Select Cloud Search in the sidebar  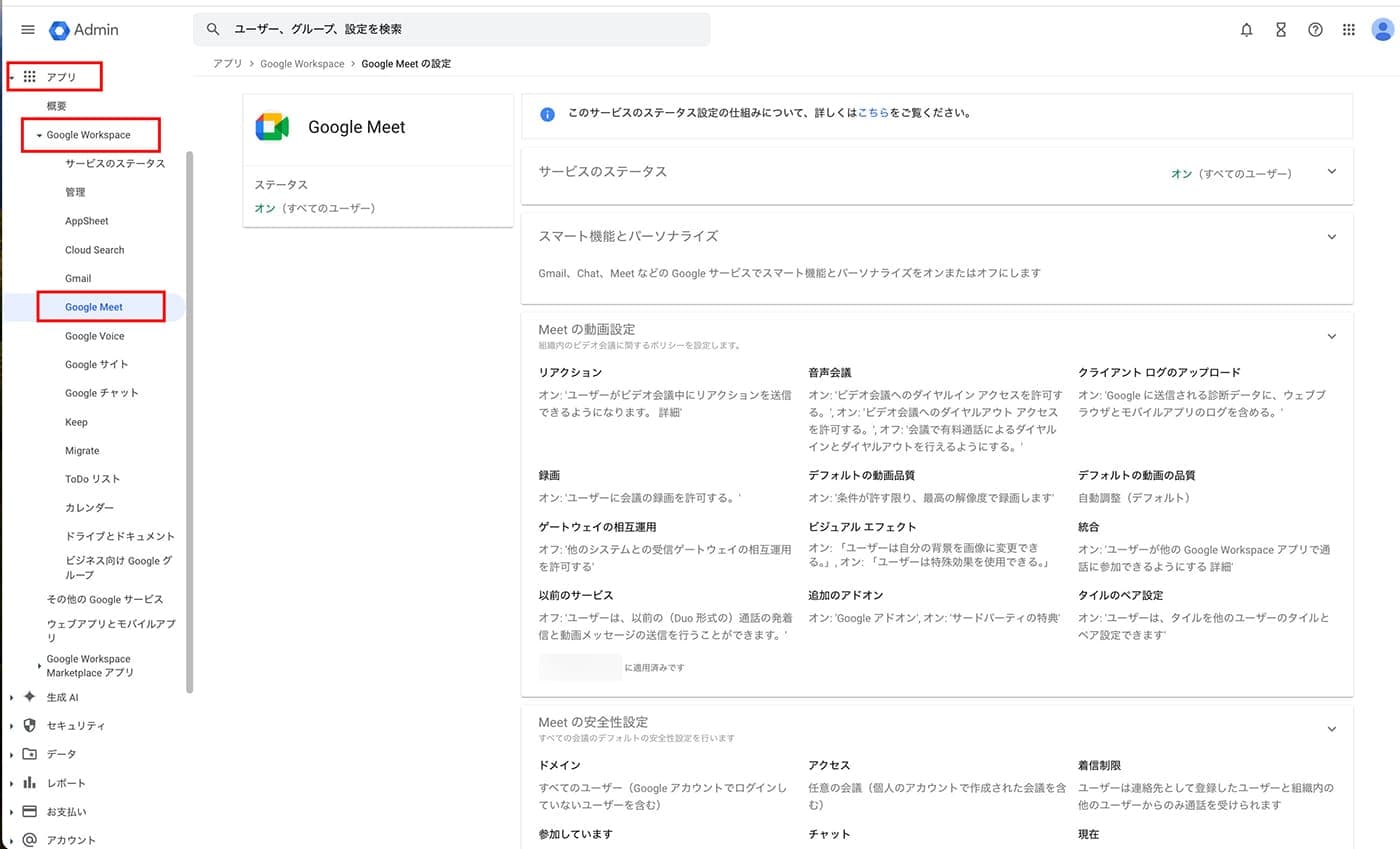click(95, 250)
